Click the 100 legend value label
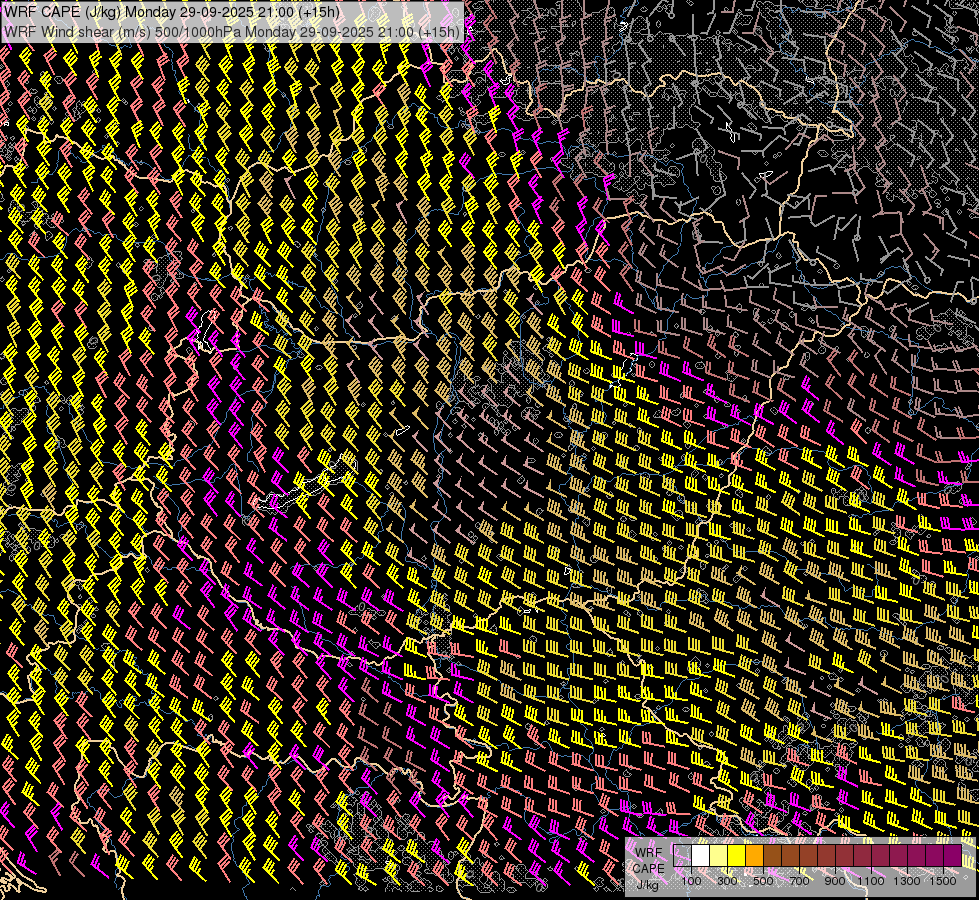 point(691,880)
